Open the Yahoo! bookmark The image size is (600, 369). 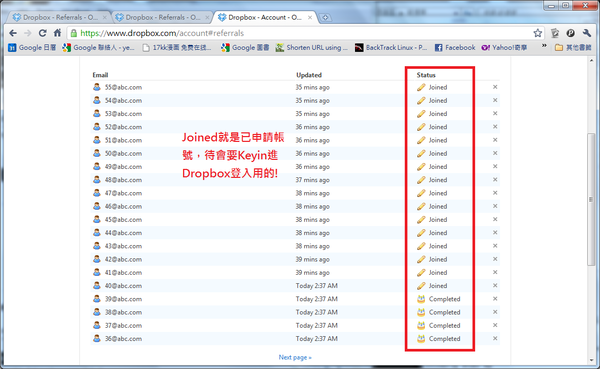[504, 47]
